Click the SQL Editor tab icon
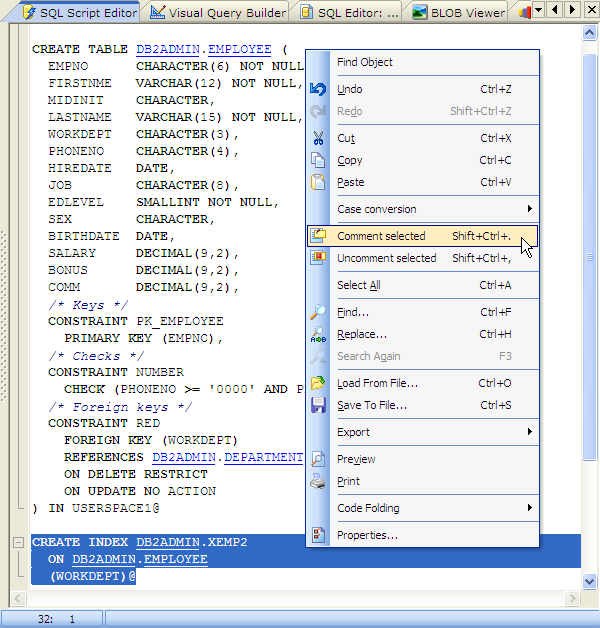 tap(306, 12)
